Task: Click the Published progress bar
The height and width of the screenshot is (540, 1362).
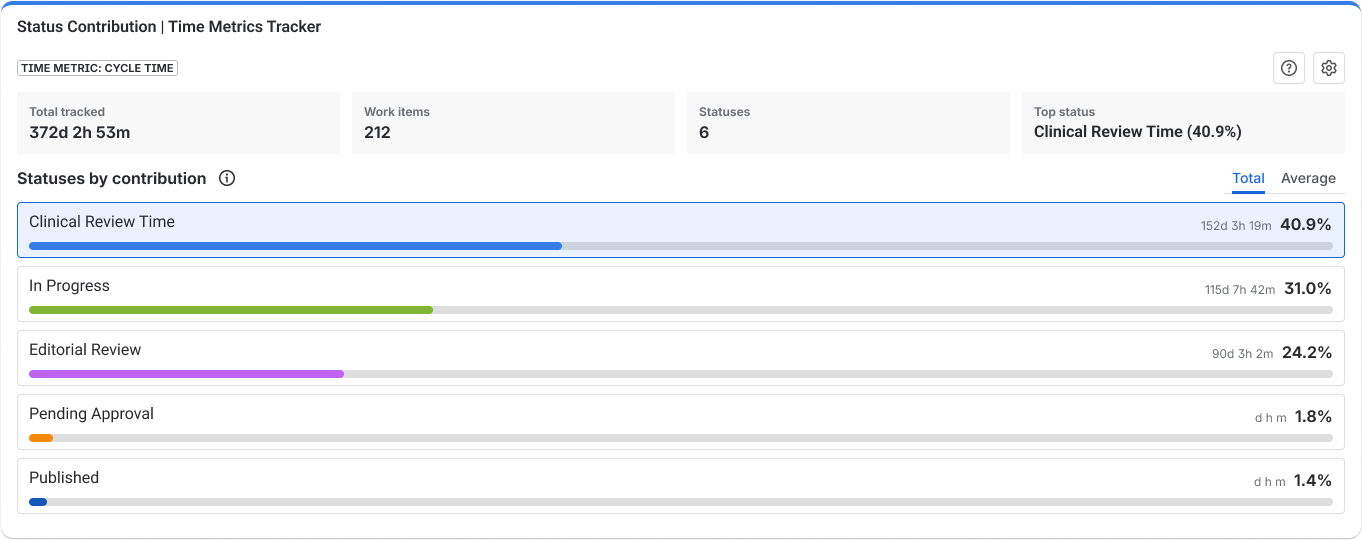Action: coord(38,502)
